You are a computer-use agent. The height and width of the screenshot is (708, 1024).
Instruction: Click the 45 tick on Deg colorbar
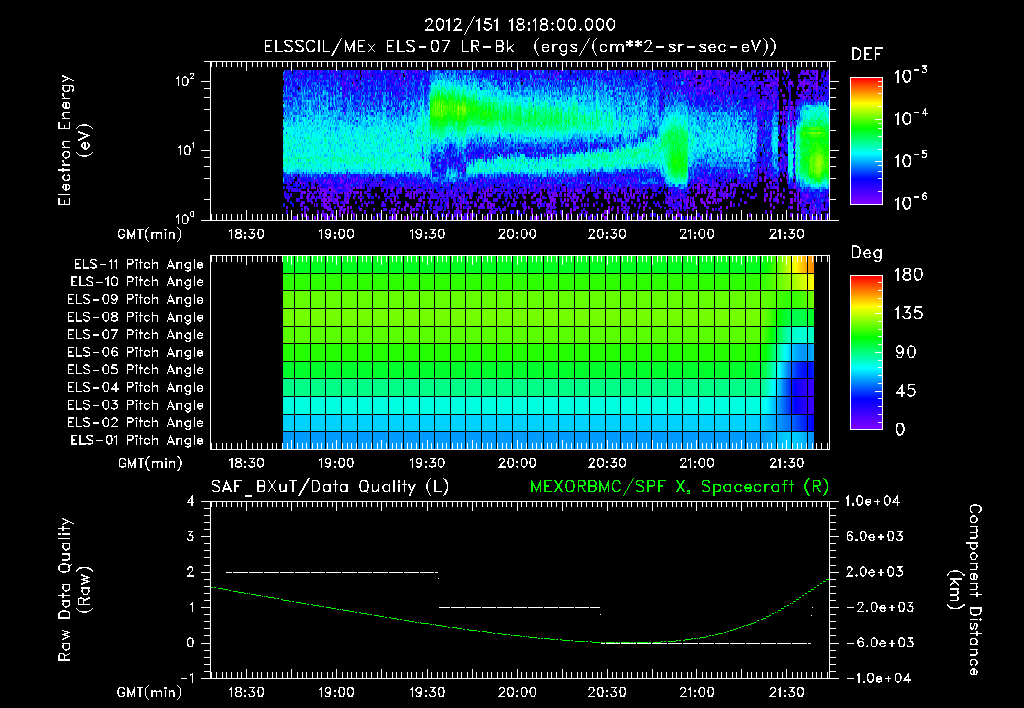(x=906, y=391)
